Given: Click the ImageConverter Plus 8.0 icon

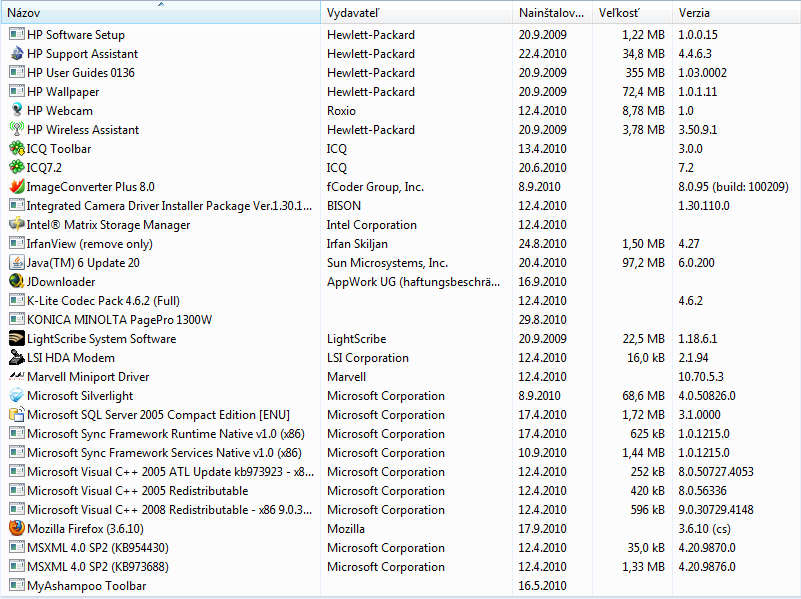Looking at the screenshot, I should [x=17, y=186].
